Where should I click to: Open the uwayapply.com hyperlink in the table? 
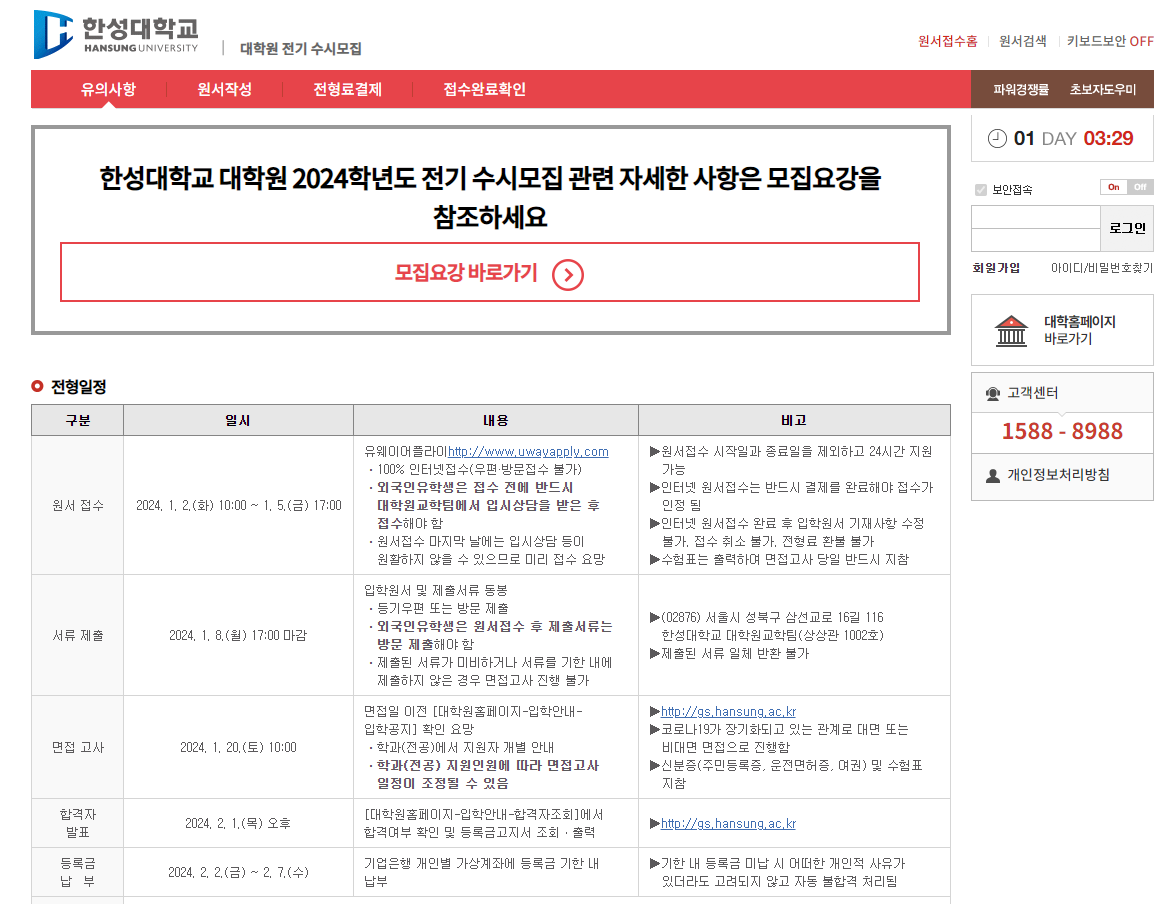(528, 451)
